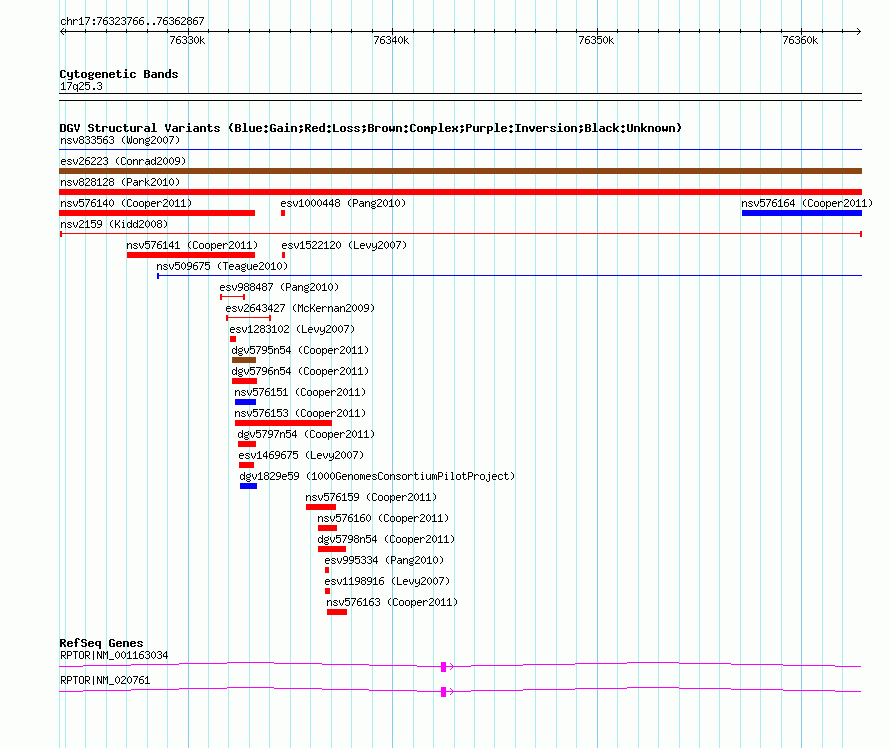Click the chr17:76323766..76362867 coordinates text

tap(132, 21)
